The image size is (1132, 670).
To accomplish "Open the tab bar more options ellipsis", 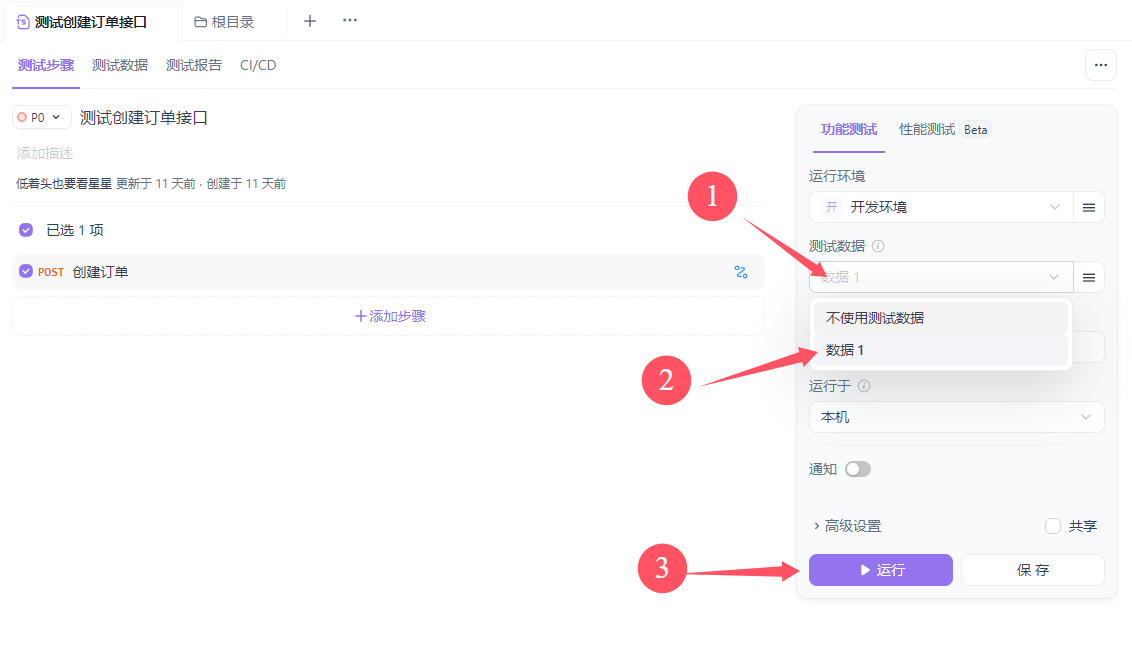I will [350, 21].
